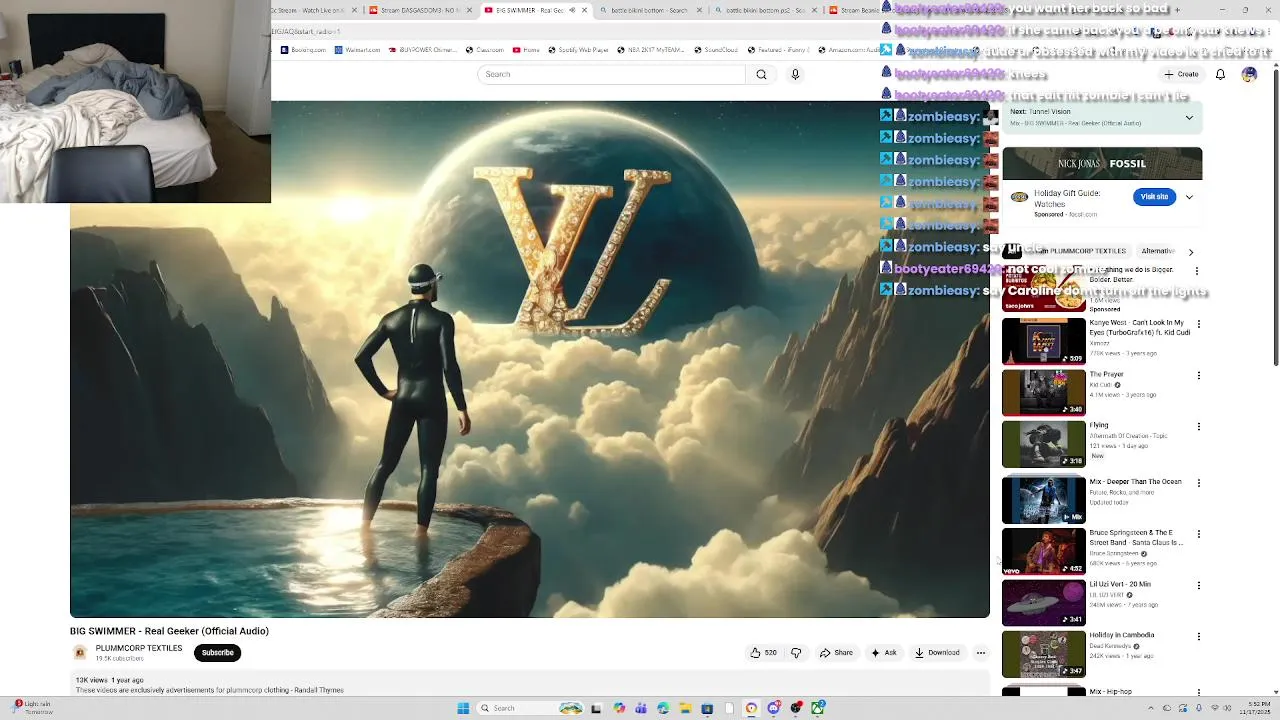Expand the Next: Tunnel Vision queue panel
The image size is (1280, 720).
pyautogui.click(x=1189, y=117)
